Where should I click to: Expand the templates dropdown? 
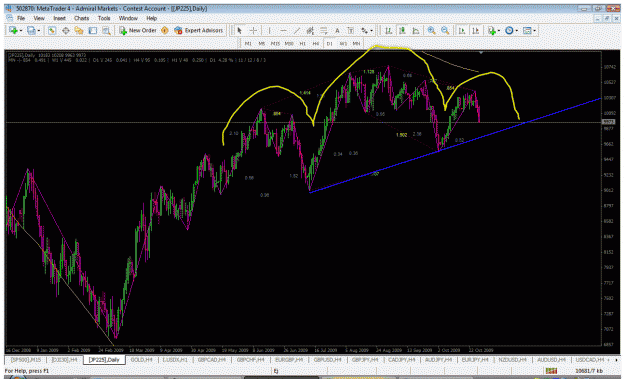535,31
